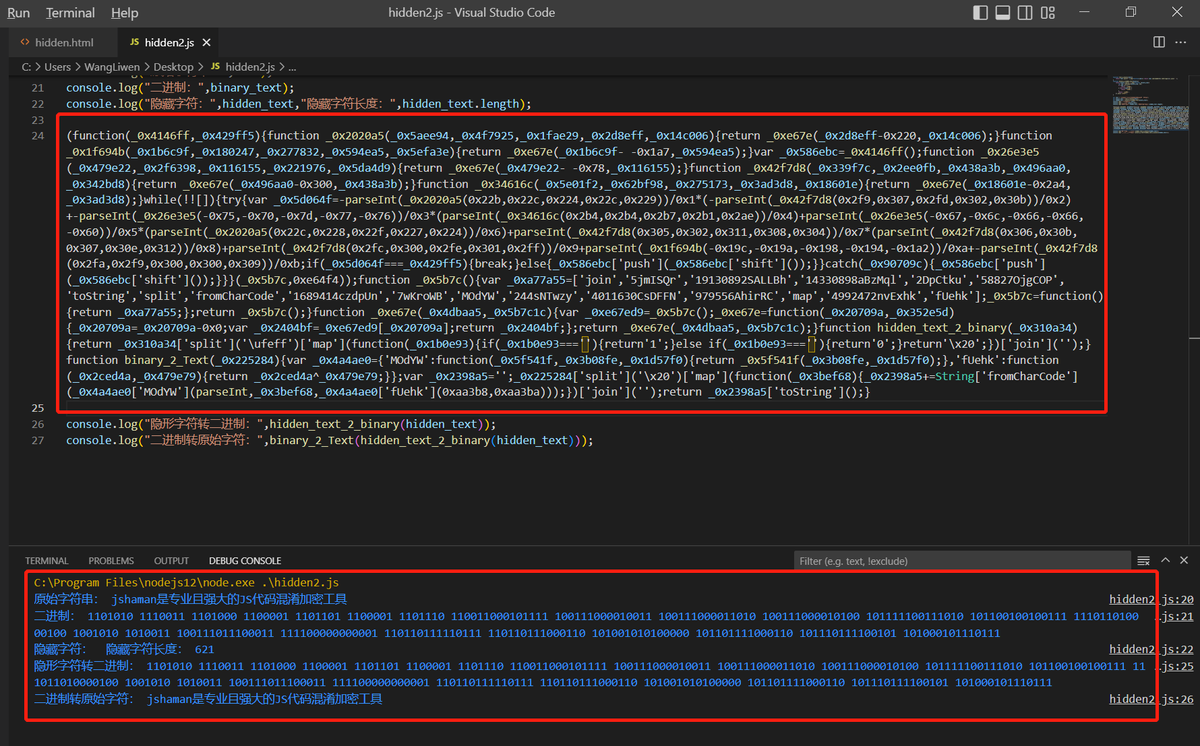The width and height of the screenshot is (1200, 746).
Task: Toggle the primary side bar layout icon
Action: click(x=980, y=13)
